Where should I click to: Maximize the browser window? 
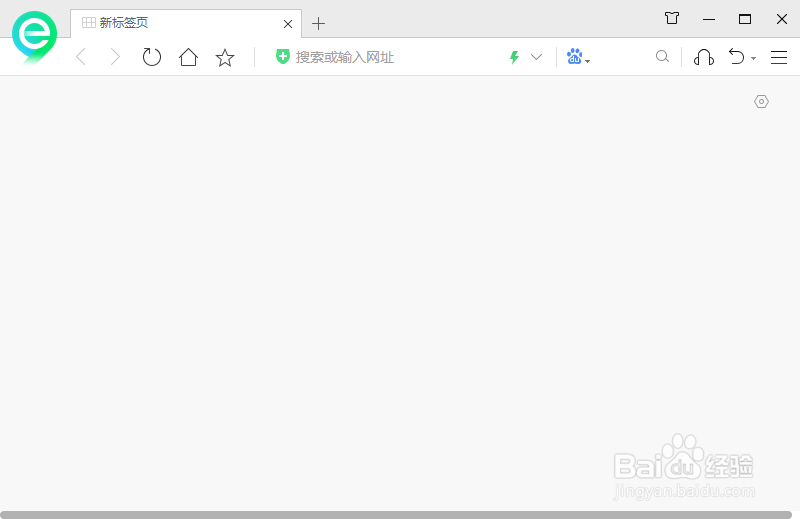[x=745, y=19]
